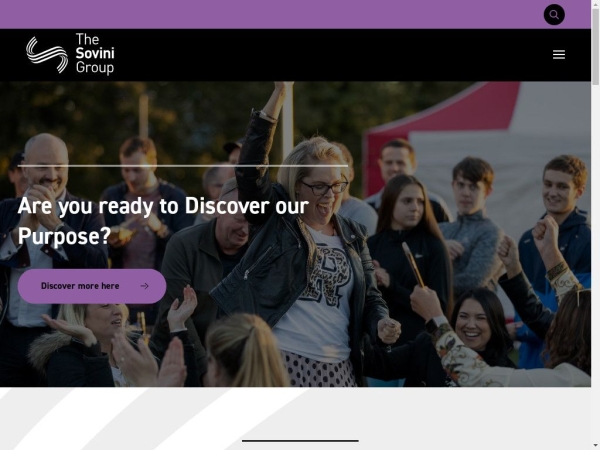The width and height of the screenshot is (600, 450).
Task: Click the vertical scrollbar thumb
Action: pos(595,46)
